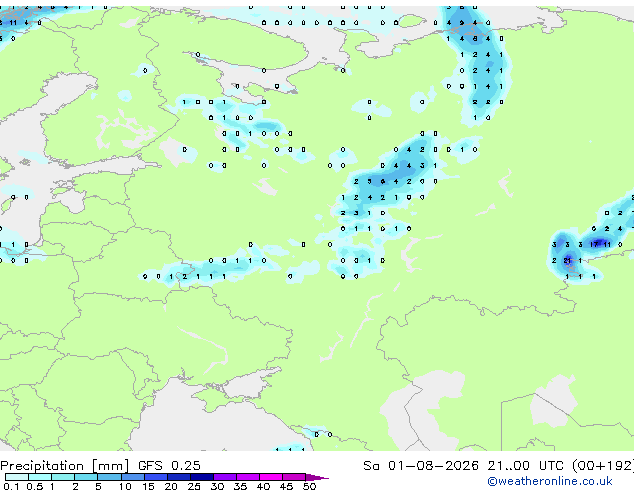
Task: Click the '35' legend scale label
Action: click(240, 486)
